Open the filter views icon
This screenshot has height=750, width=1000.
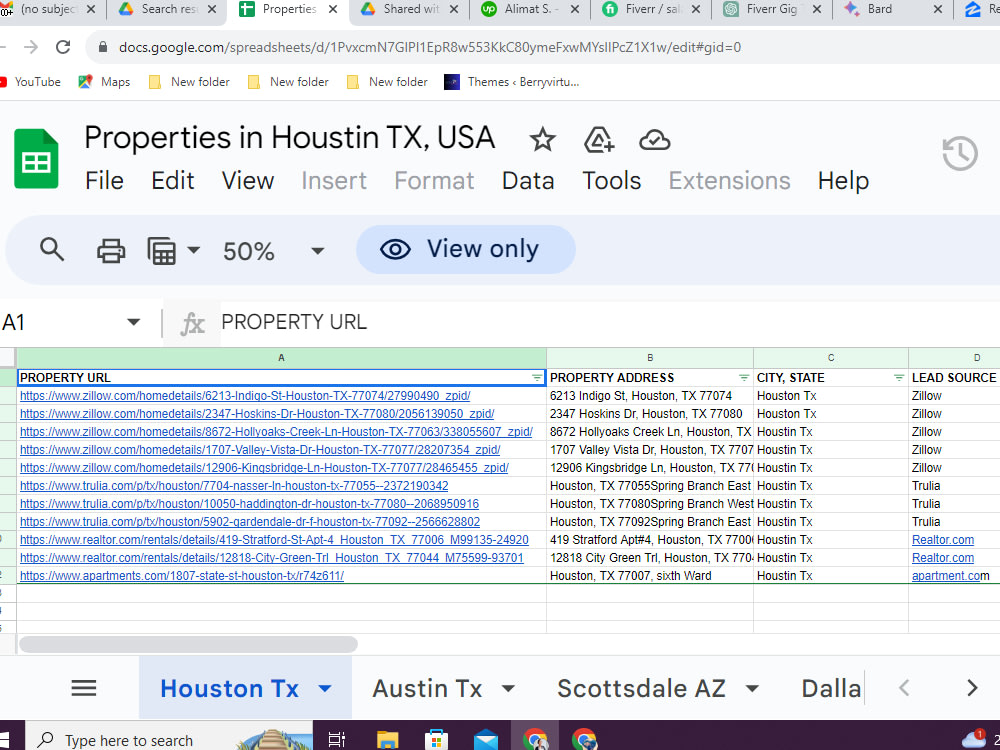coord(161,251)
